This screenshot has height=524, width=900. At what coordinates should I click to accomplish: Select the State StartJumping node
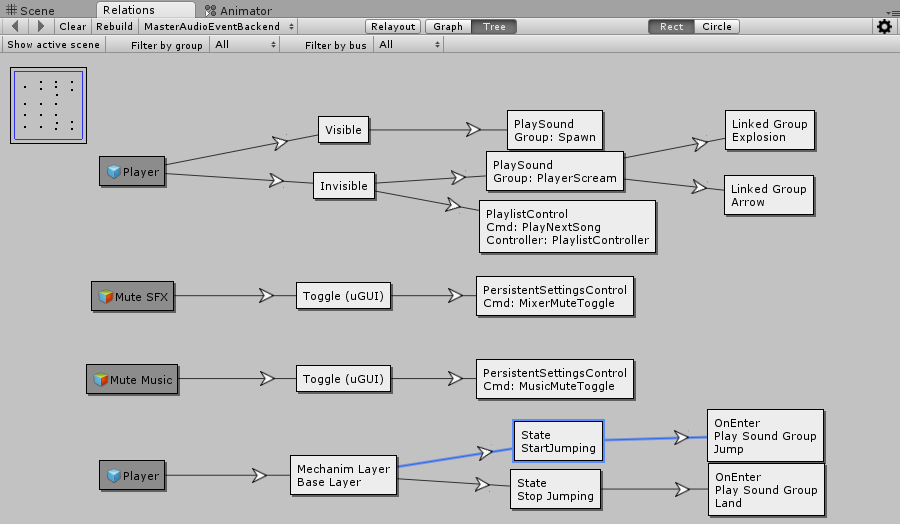point(558,442)
